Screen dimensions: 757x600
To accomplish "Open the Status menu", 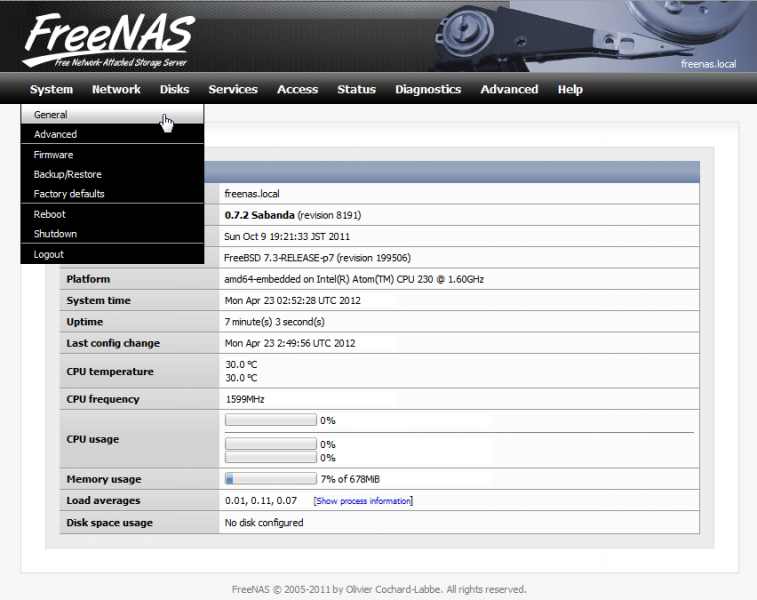I will tap(356, 89).
